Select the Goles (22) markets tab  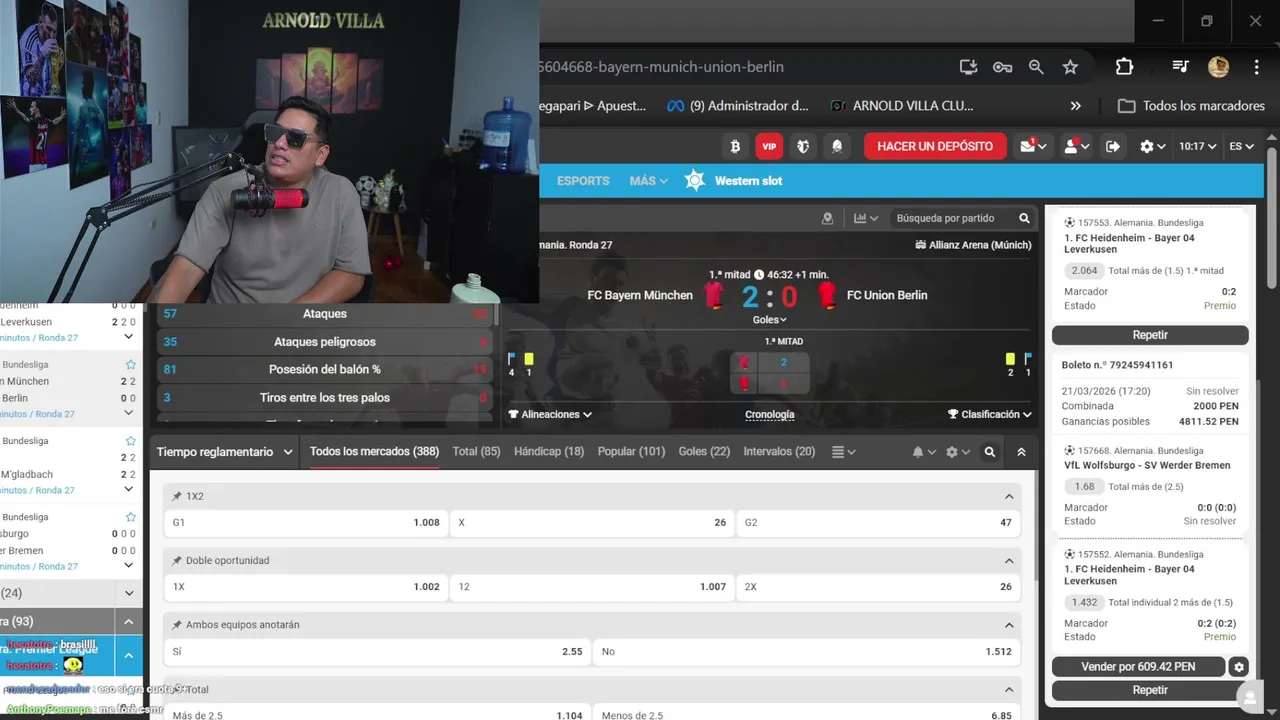704,452
